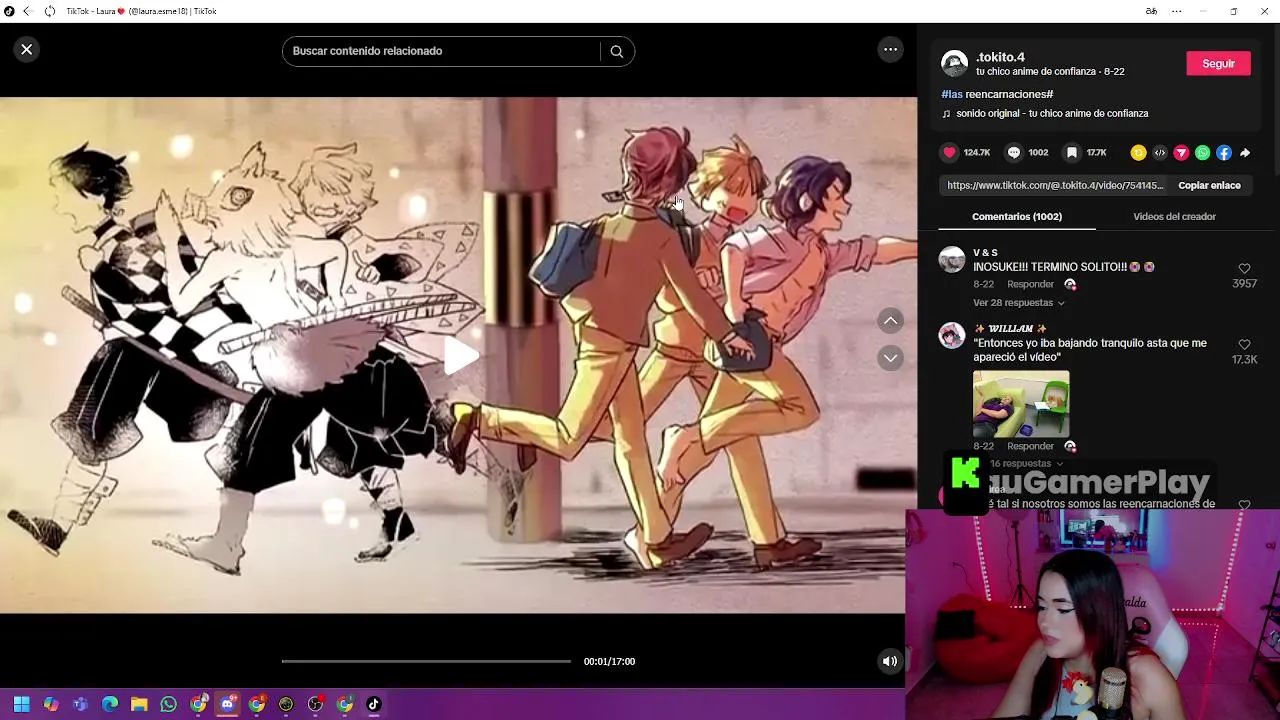Click Copiar enlace button
This screenshot has height=720, width=1280.
[x=1209, y=185]
